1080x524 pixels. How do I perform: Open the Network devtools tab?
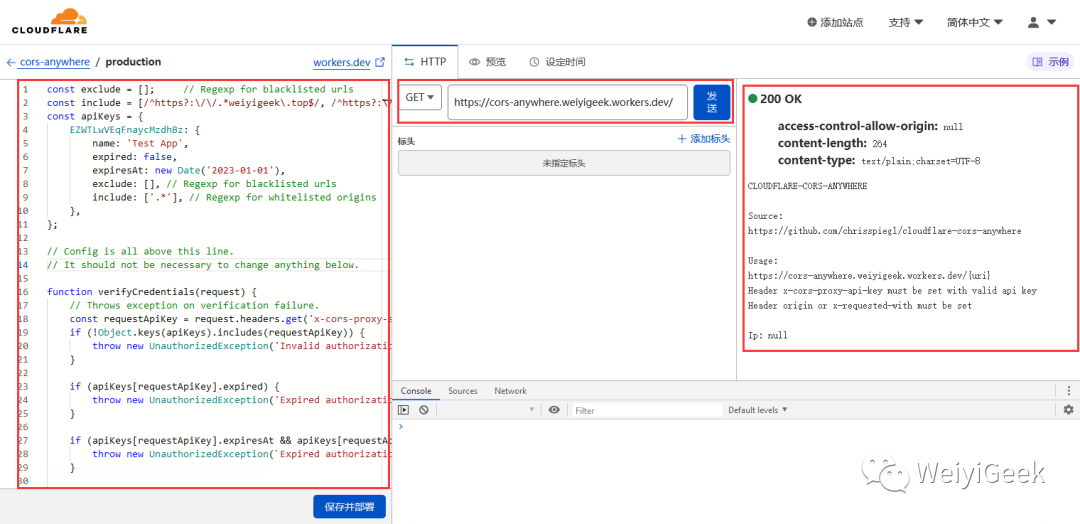click(510, 390)
